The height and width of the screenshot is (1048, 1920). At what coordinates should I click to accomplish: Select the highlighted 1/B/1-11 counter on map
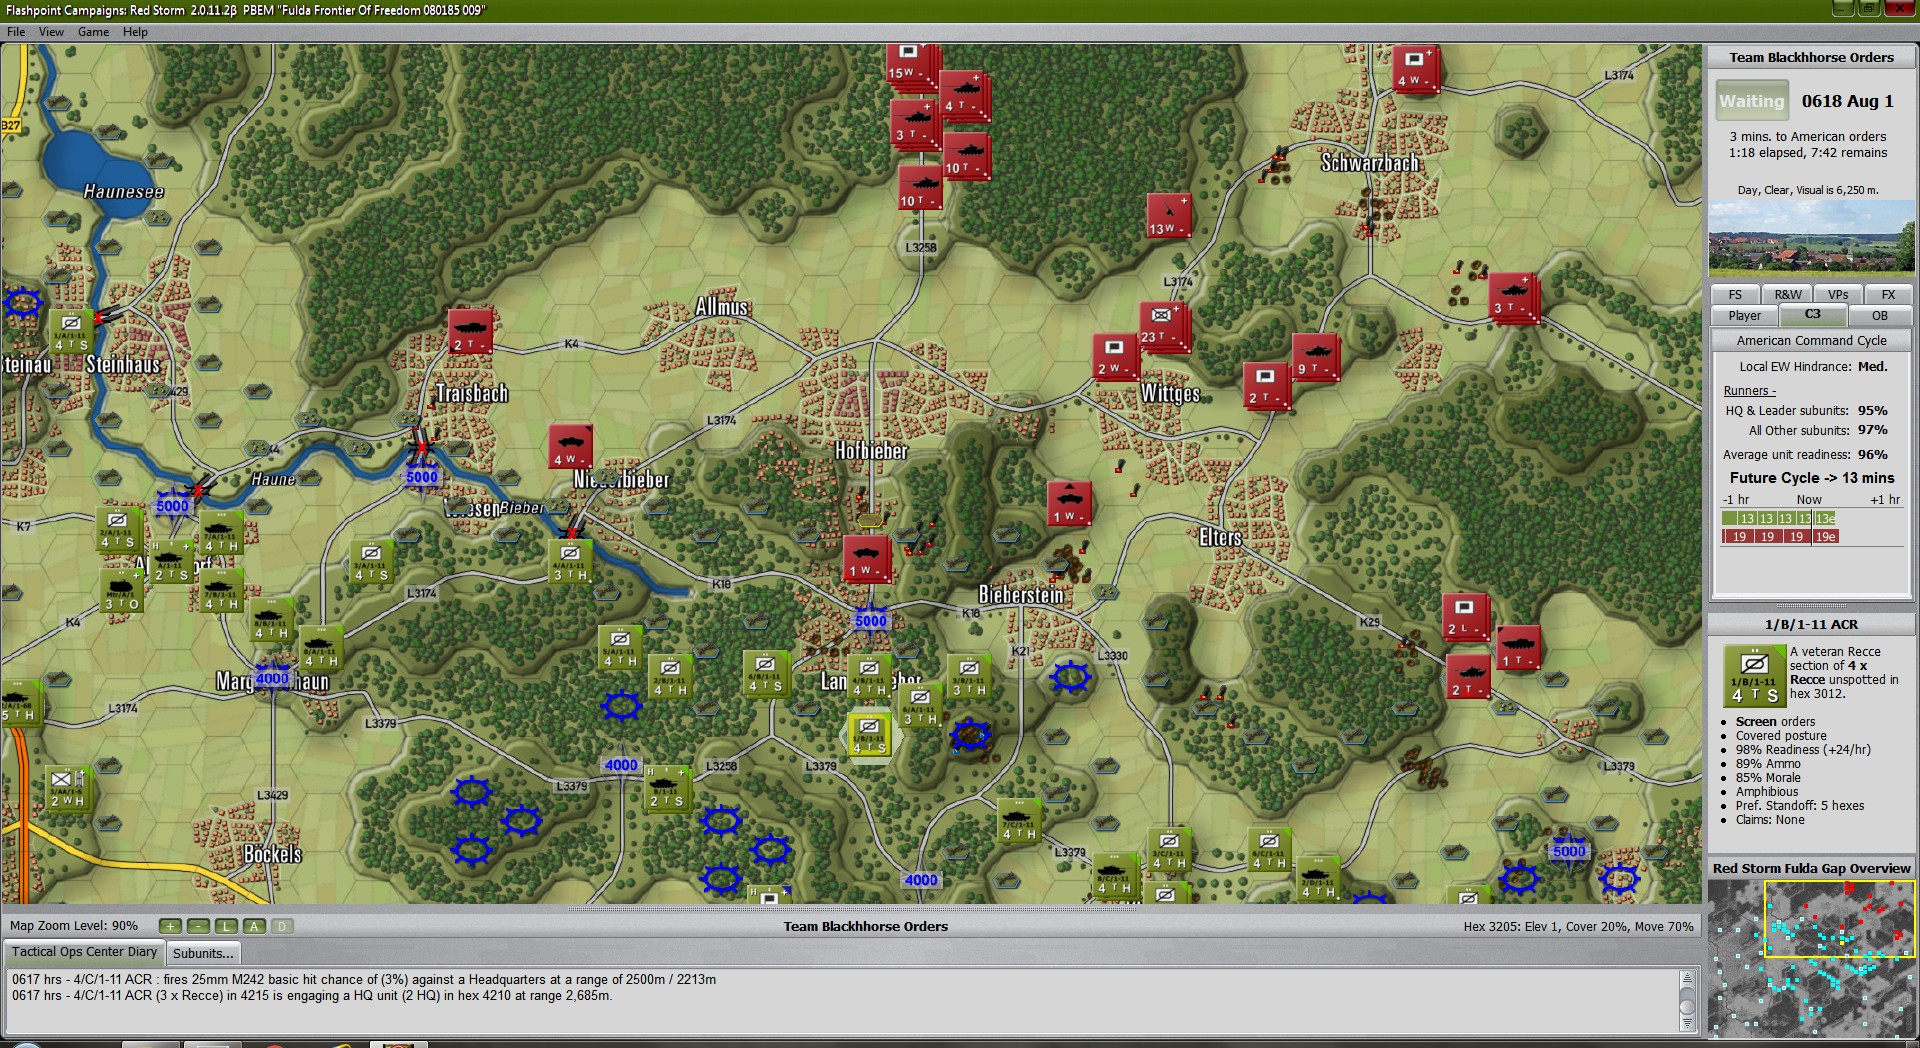[x=868, y=735]
